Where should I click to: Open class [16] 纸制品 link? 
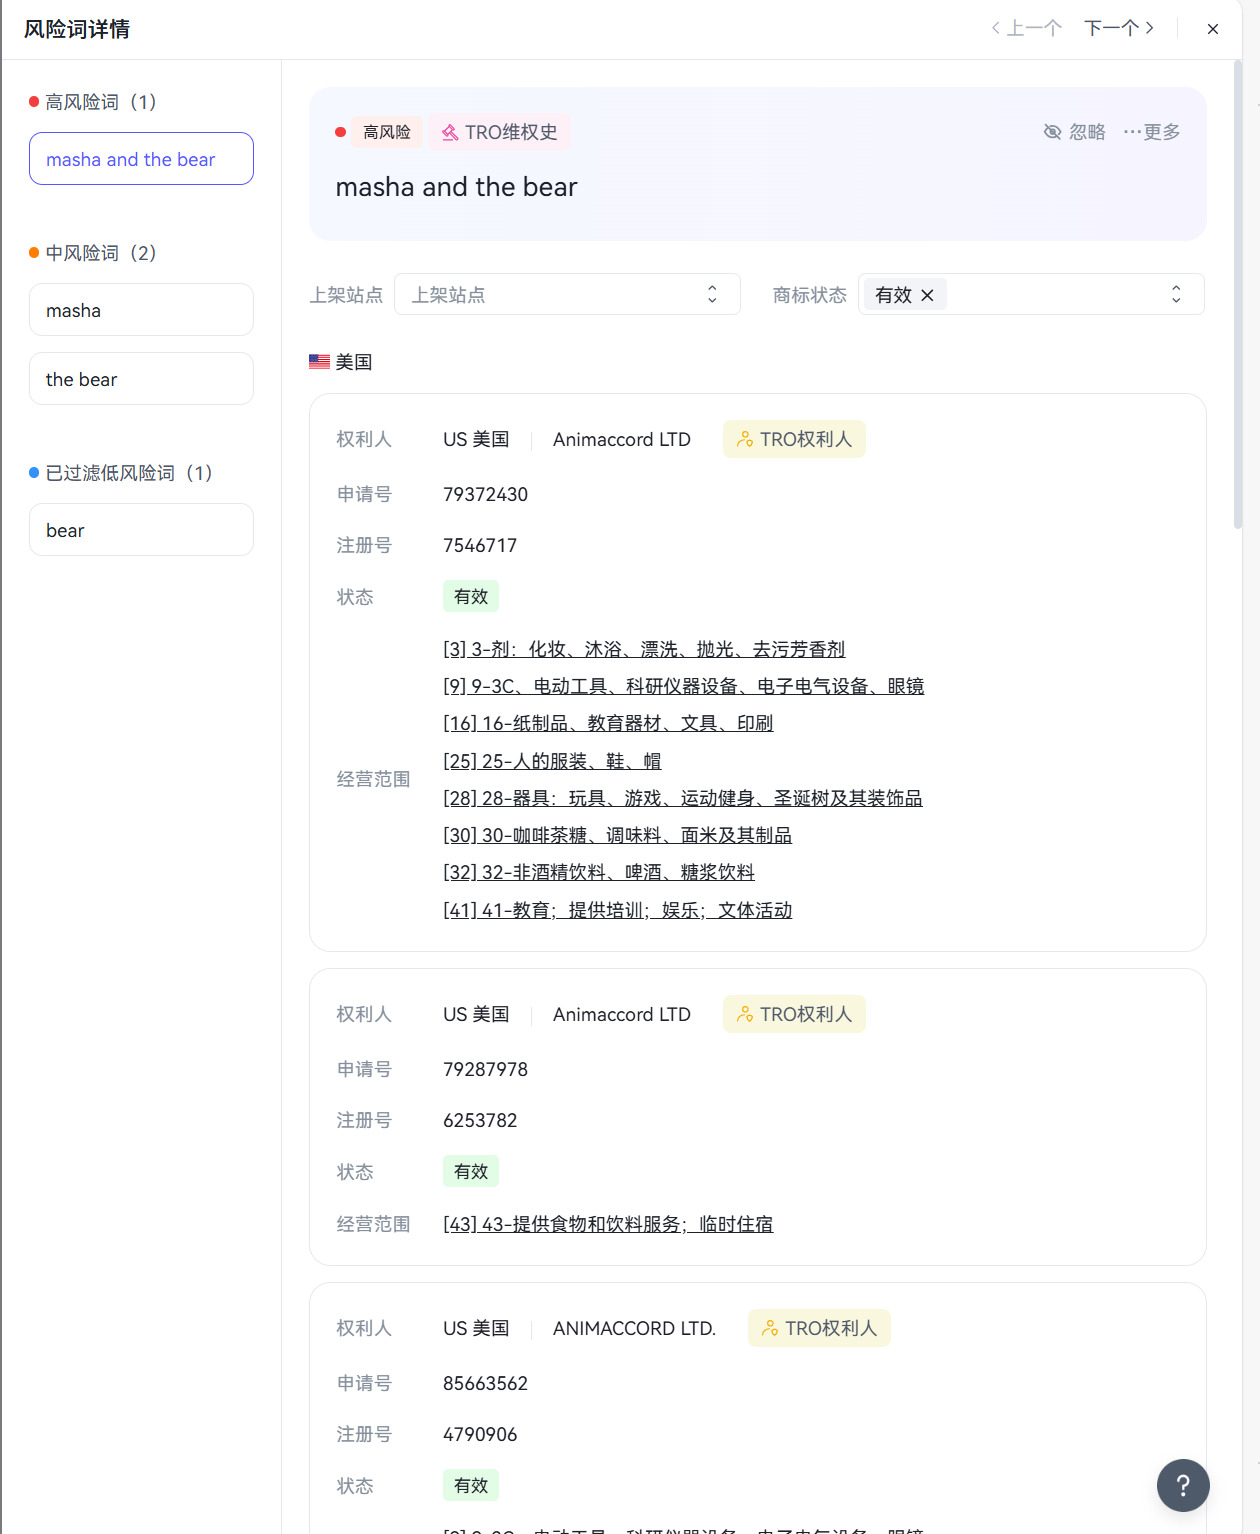608,723
